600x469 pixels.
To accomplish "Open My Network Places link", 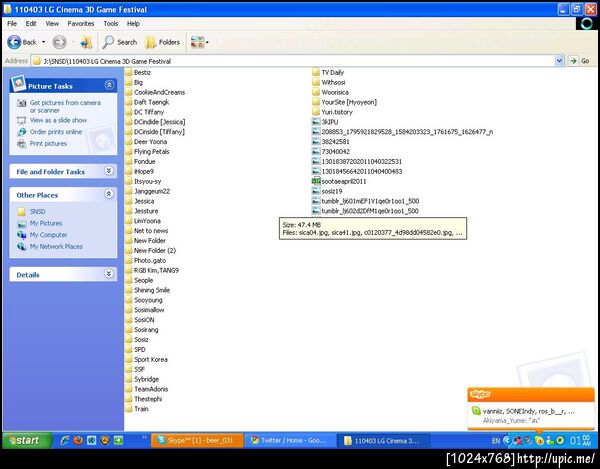I will (56, 246).
